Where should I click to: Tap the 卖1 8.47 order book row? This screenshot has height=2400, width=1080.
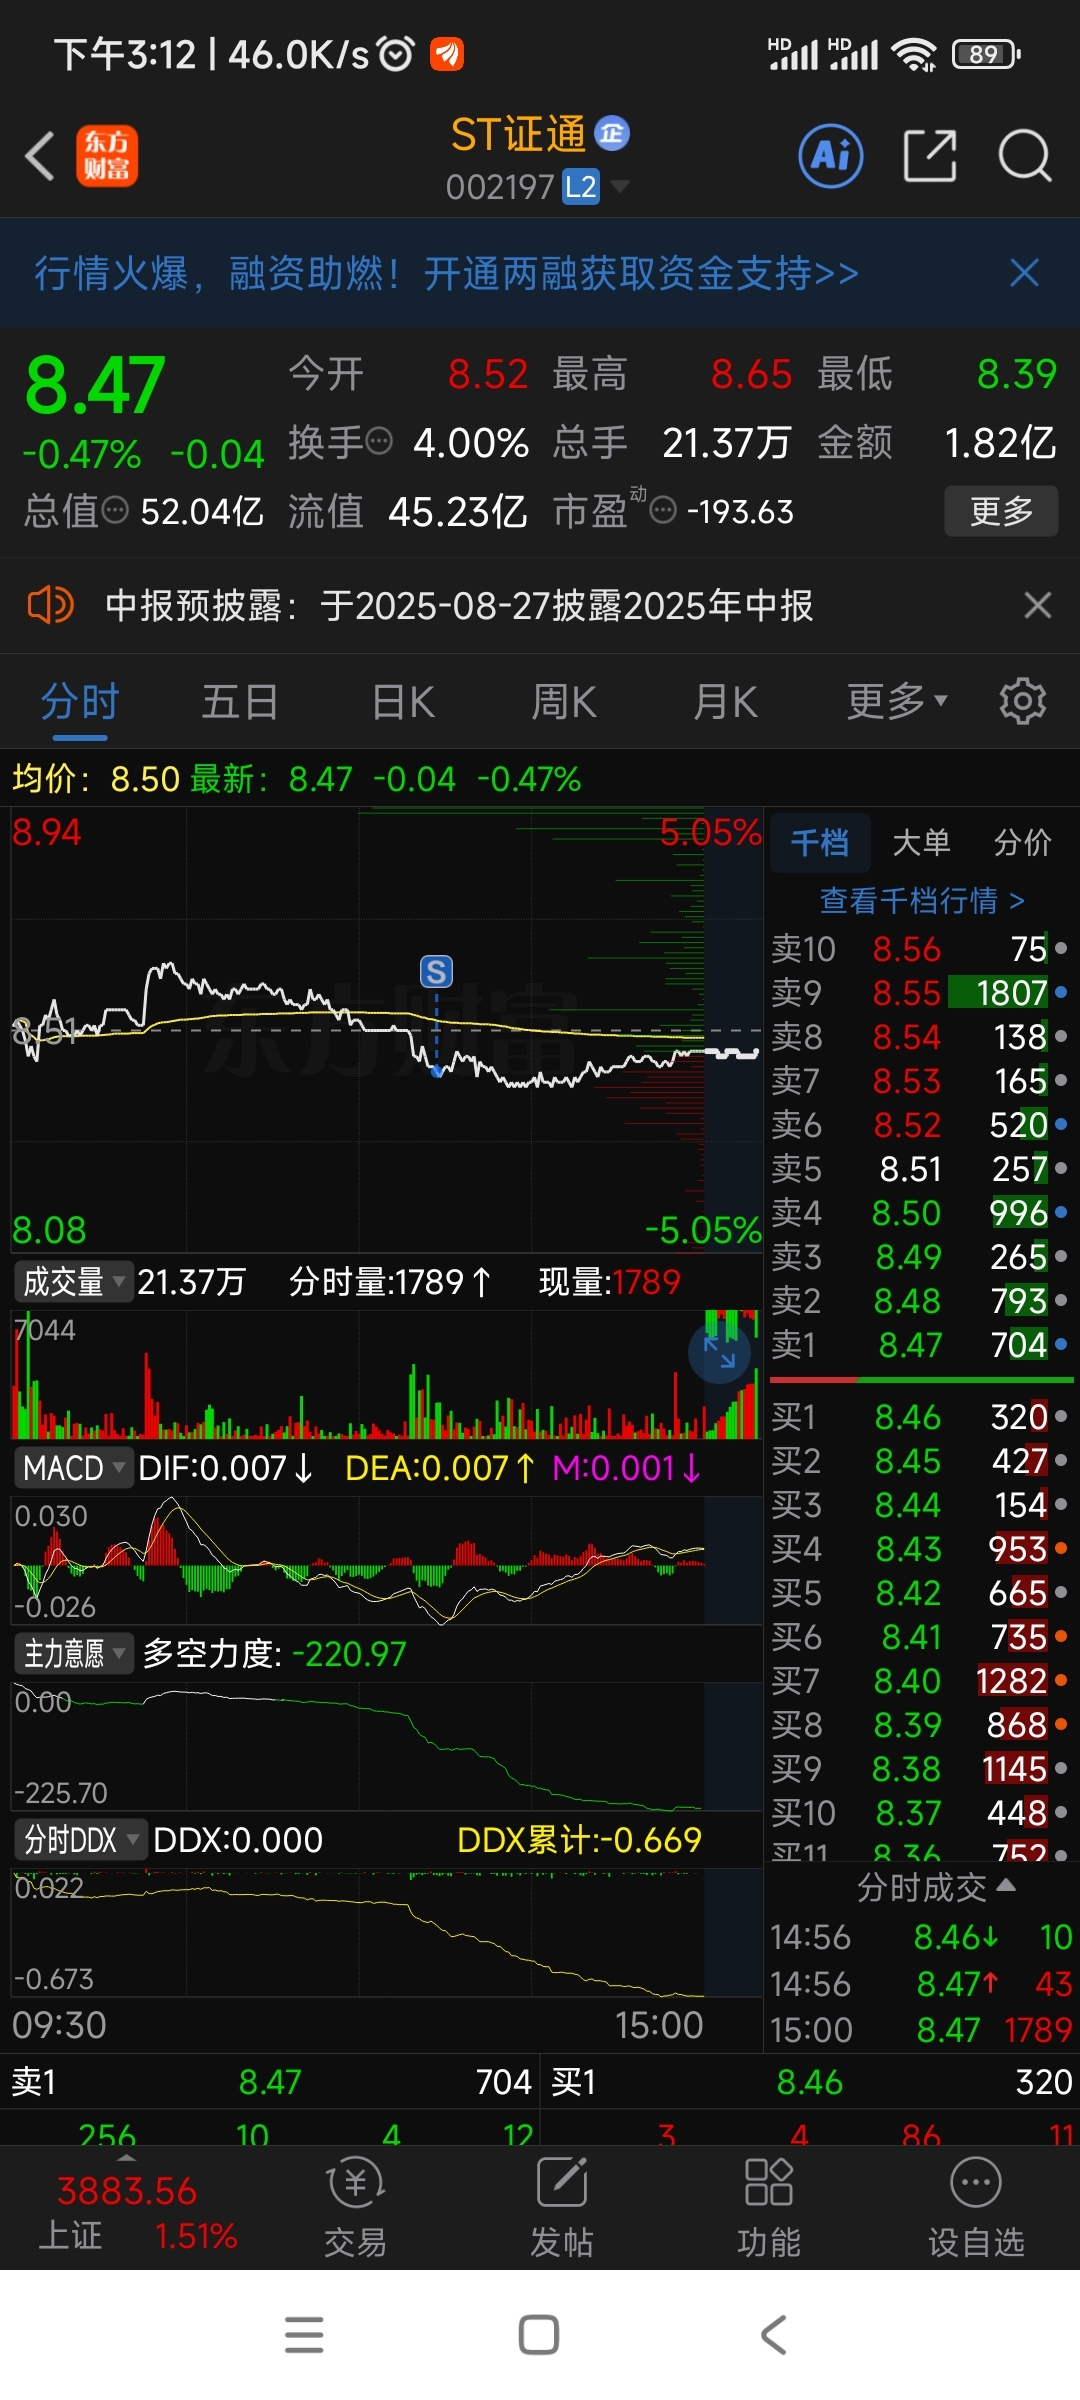(x=920, y=1344)
